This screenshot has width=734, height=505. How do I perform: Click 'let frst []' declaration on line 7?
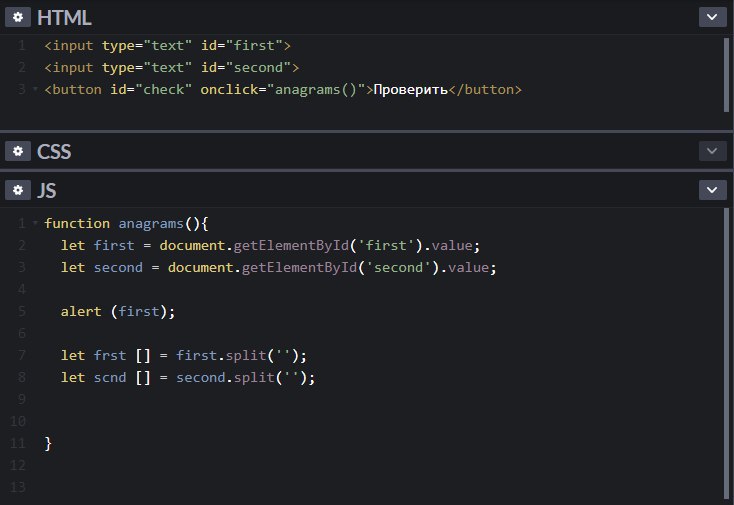tap(105, 355)
